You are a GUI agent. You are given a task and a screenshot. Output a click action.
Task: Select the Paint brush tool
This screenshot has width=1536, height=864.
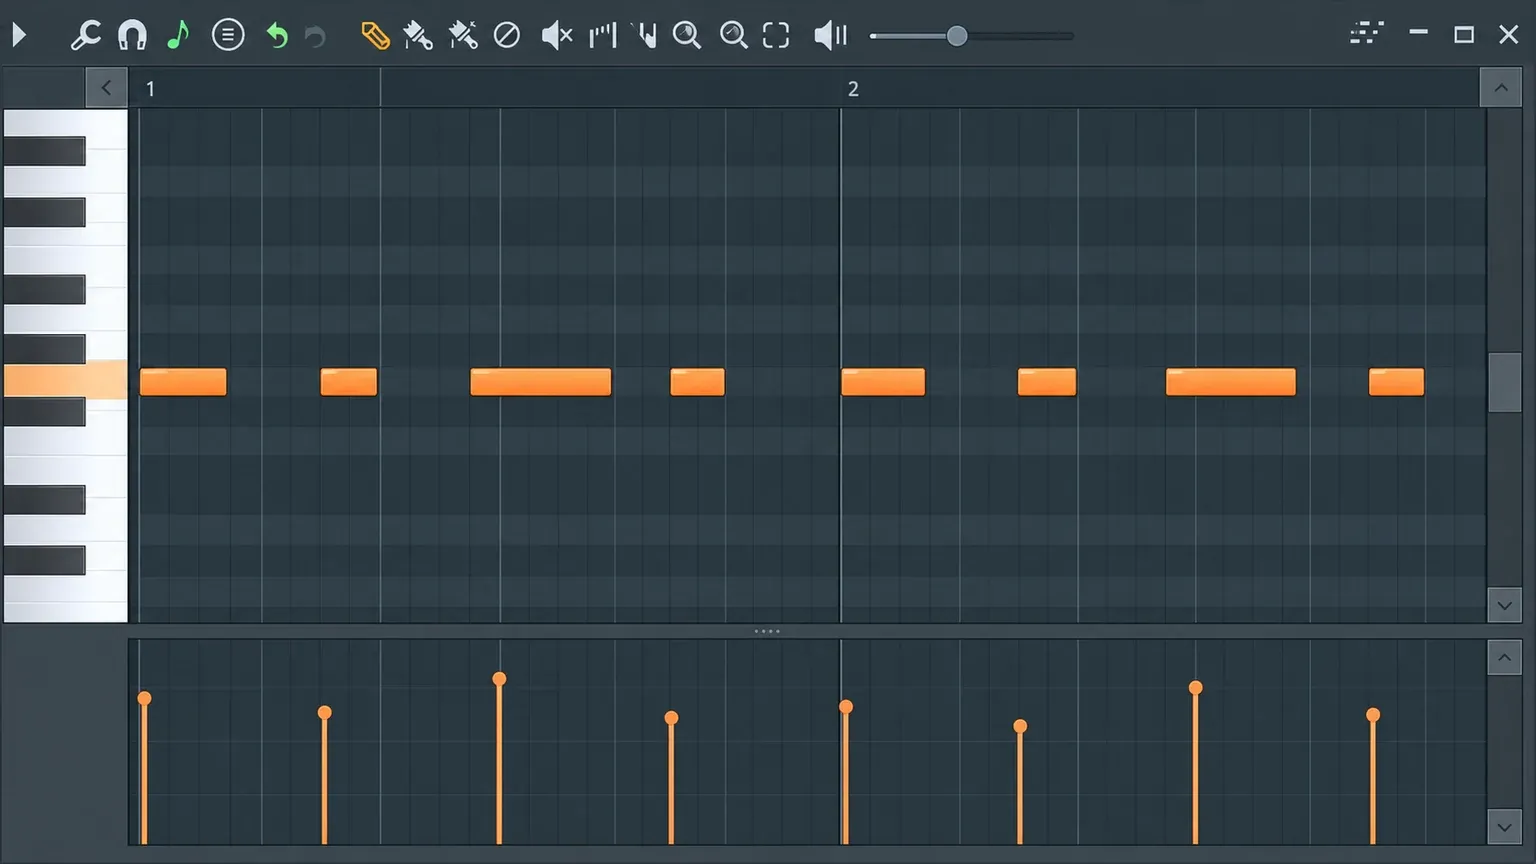click(x=418, y=36)
